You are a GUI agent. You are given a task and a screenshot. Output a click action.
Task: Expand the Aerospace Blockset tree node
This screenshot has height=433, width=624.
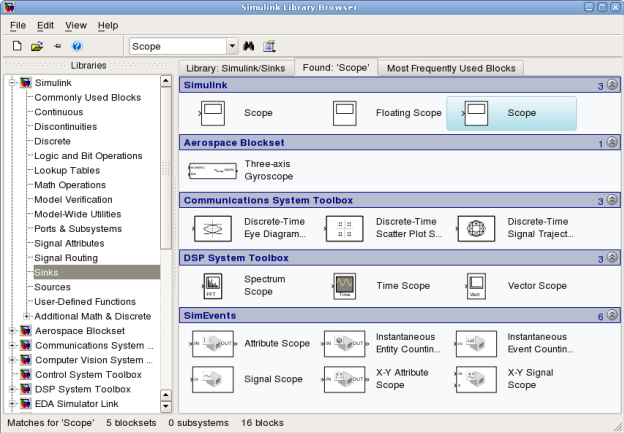point(12,331)
